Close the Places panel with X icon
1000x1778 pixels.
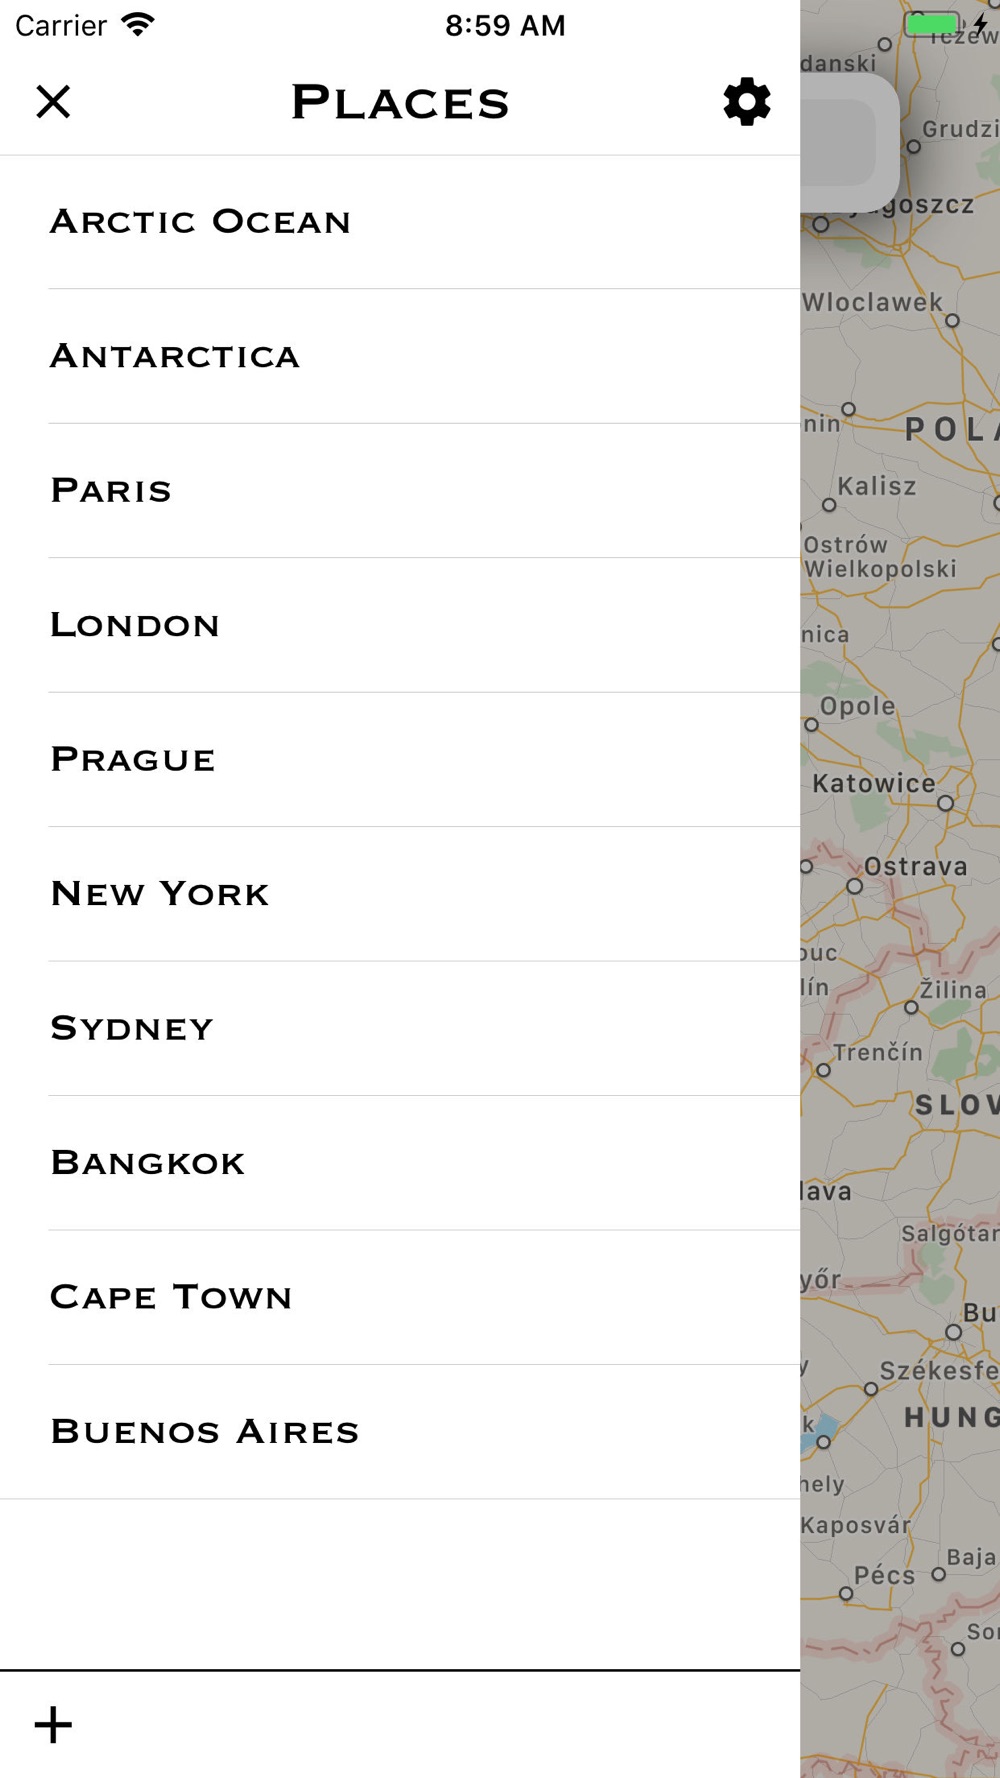point(53,101)
